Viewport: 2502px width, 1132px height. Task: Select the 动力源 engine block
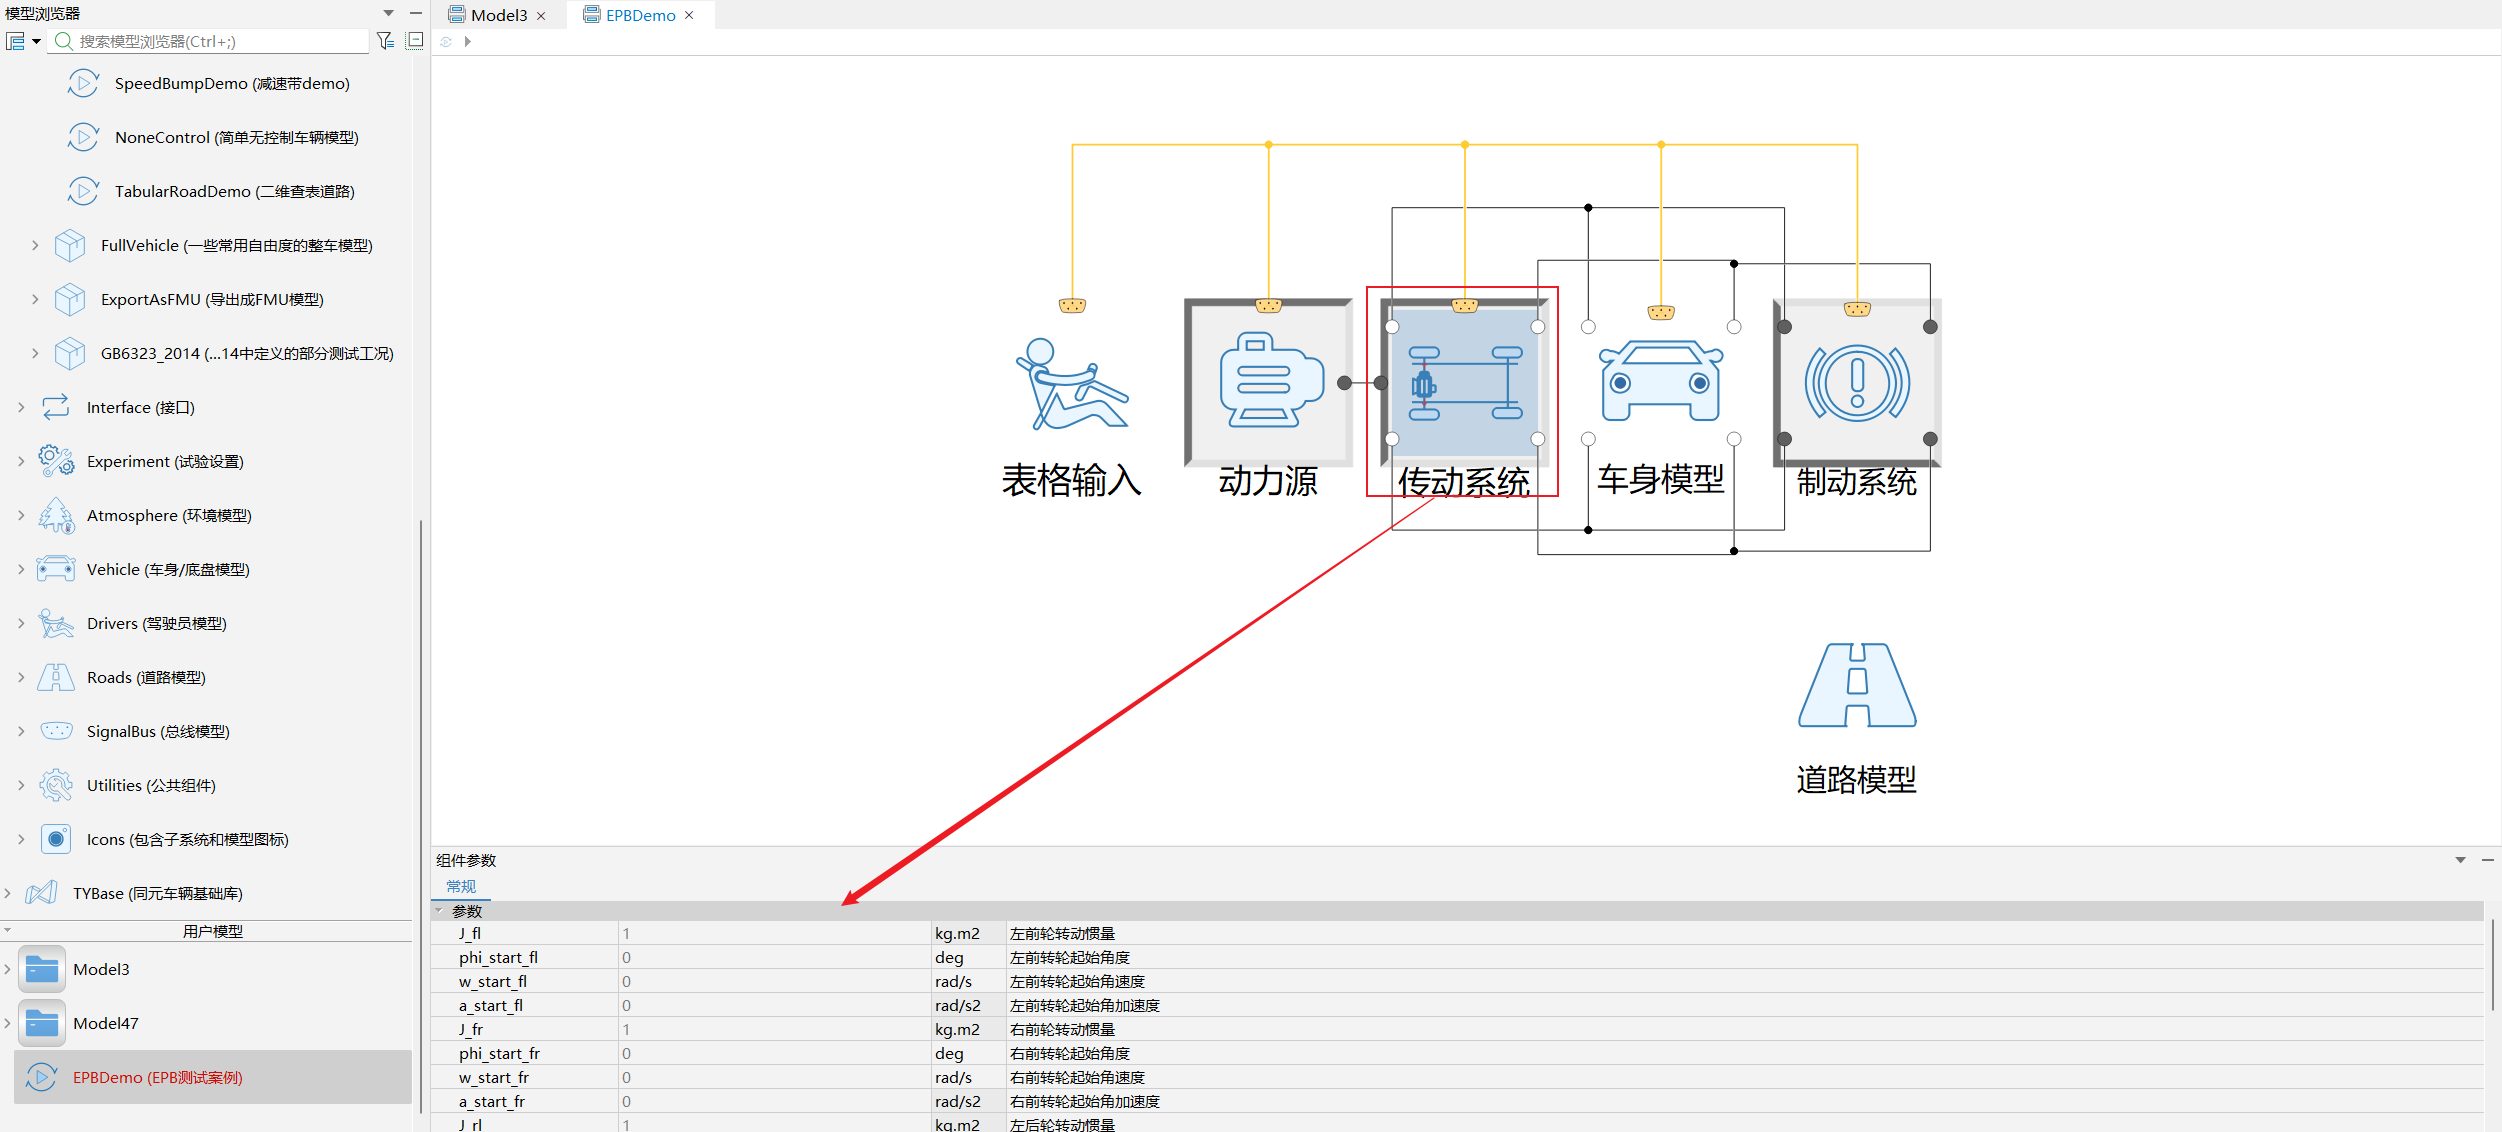click(1268, 383)
